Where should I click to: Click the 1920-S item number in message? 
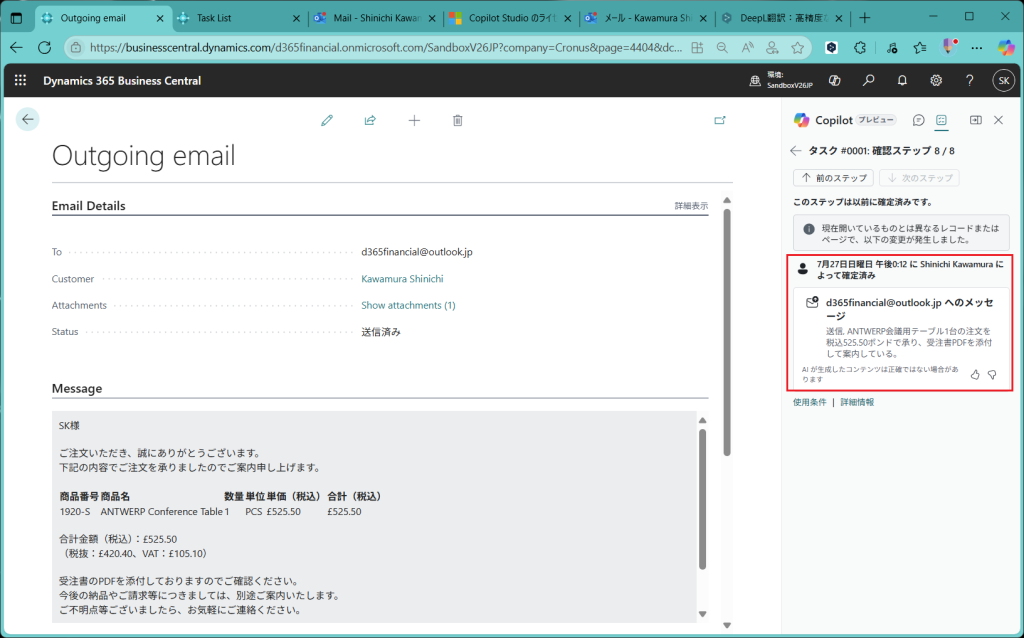coord(75,511)
